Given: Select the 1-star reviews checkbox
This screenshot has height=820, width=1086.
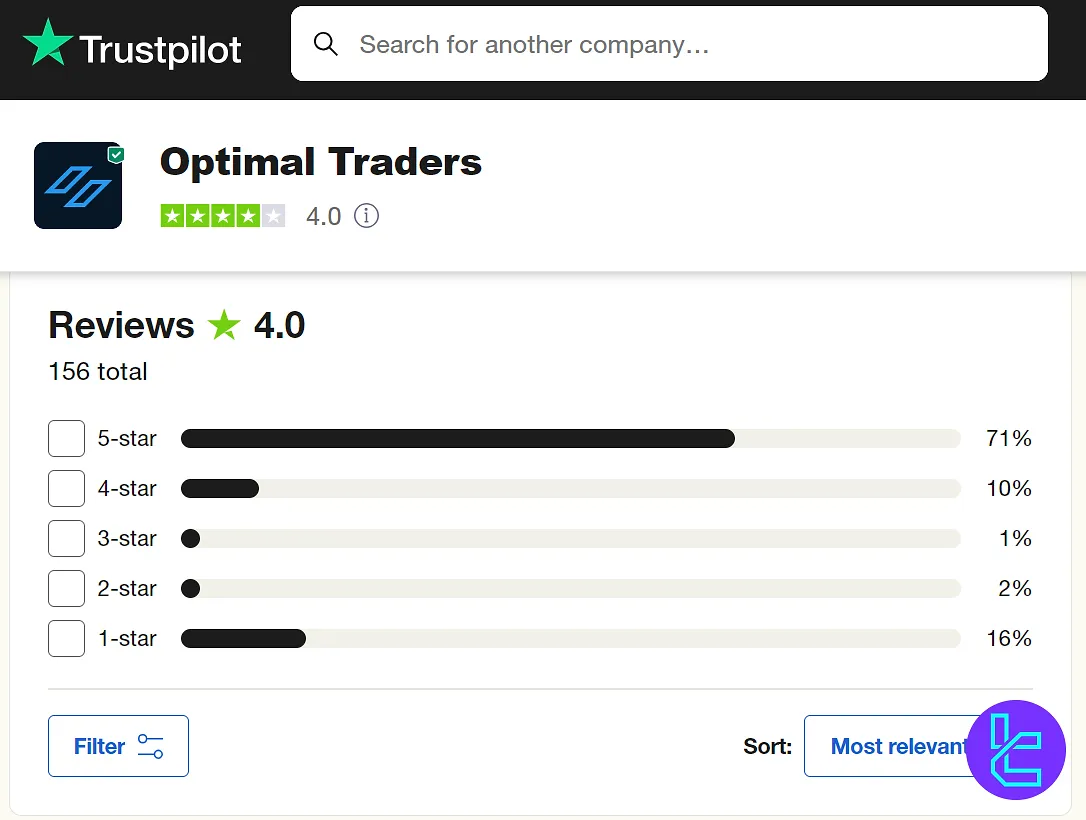Looking at the screenshot, I should pyautogui.click(x=66, y=638).
